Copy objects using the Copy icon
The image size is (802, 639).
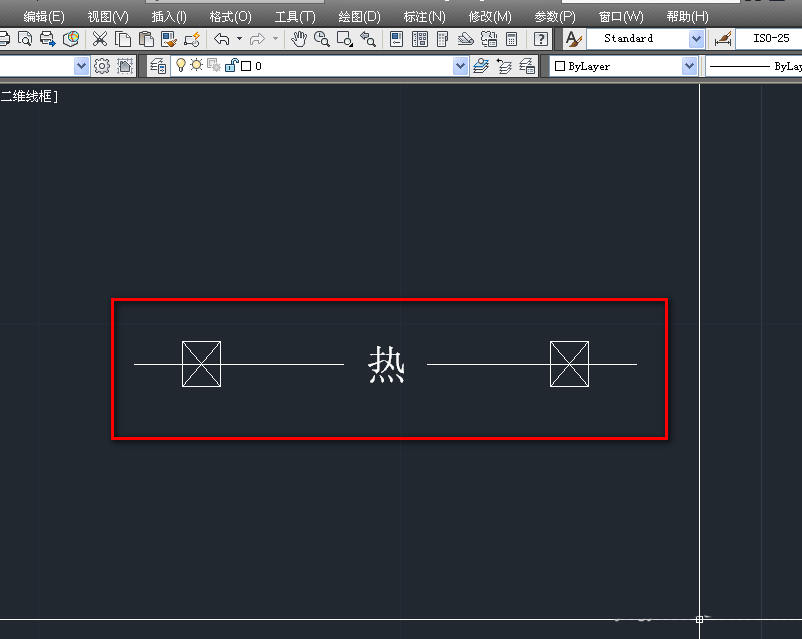pyautogui.click(x=123, y=39)
